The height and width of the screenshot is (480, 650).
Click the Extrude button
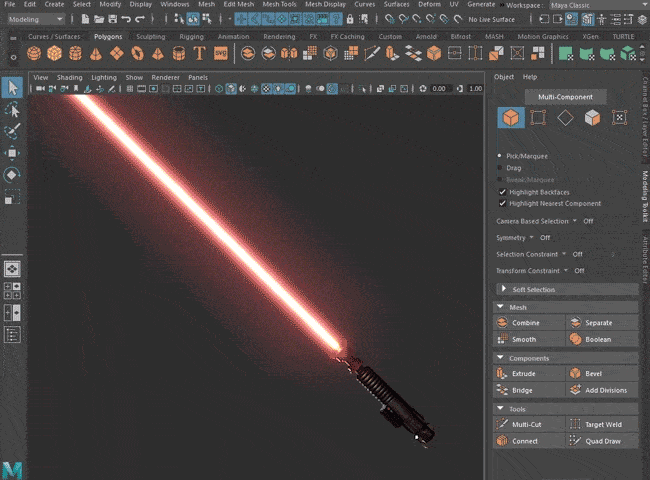coord(529,373)
